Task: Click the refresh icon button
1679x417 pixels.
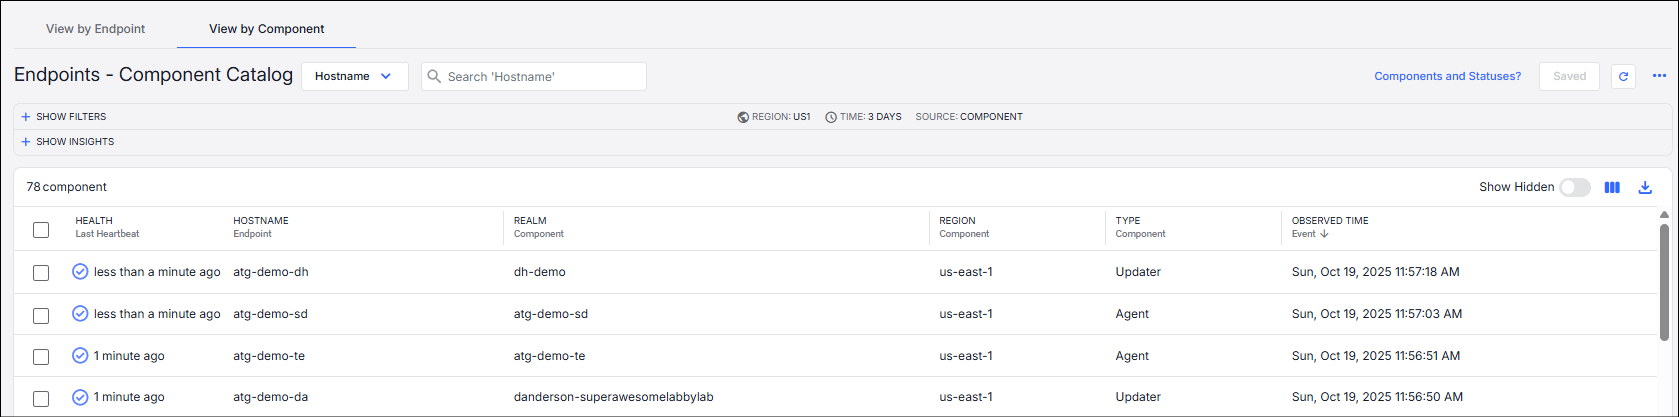Action: point(1623,76)
